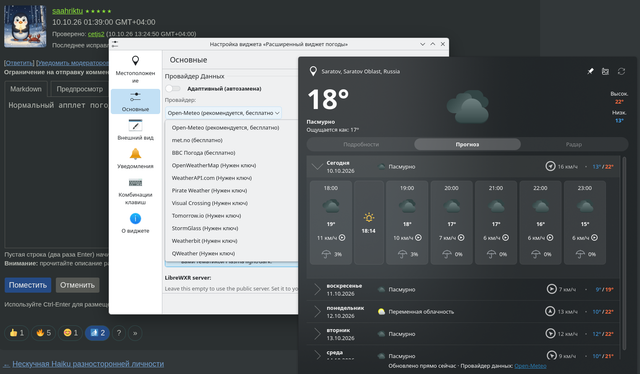Click the cloud icon in 23:00 card
Viewport: 640px width, 374px height.
coord(585,206)
